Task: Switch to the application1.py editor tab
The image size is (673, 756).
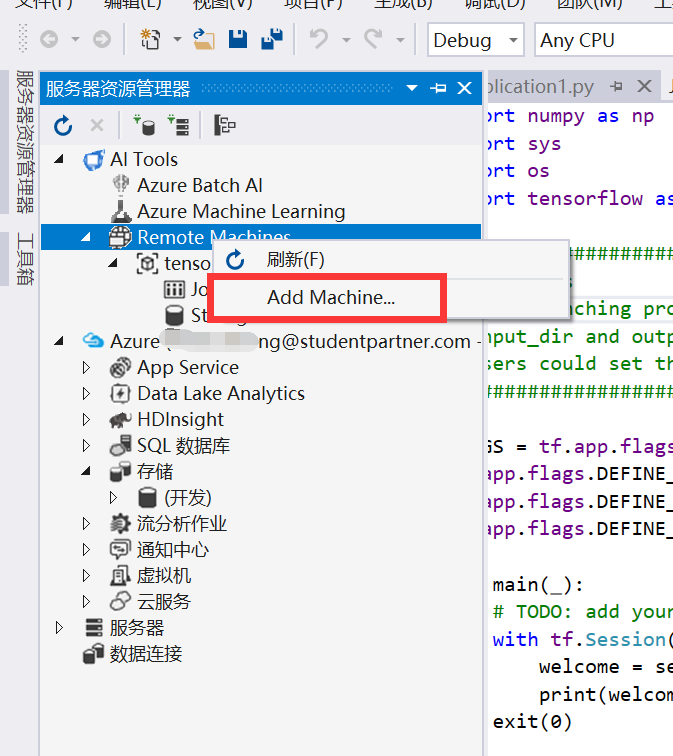Action: (x=540, y=87)
